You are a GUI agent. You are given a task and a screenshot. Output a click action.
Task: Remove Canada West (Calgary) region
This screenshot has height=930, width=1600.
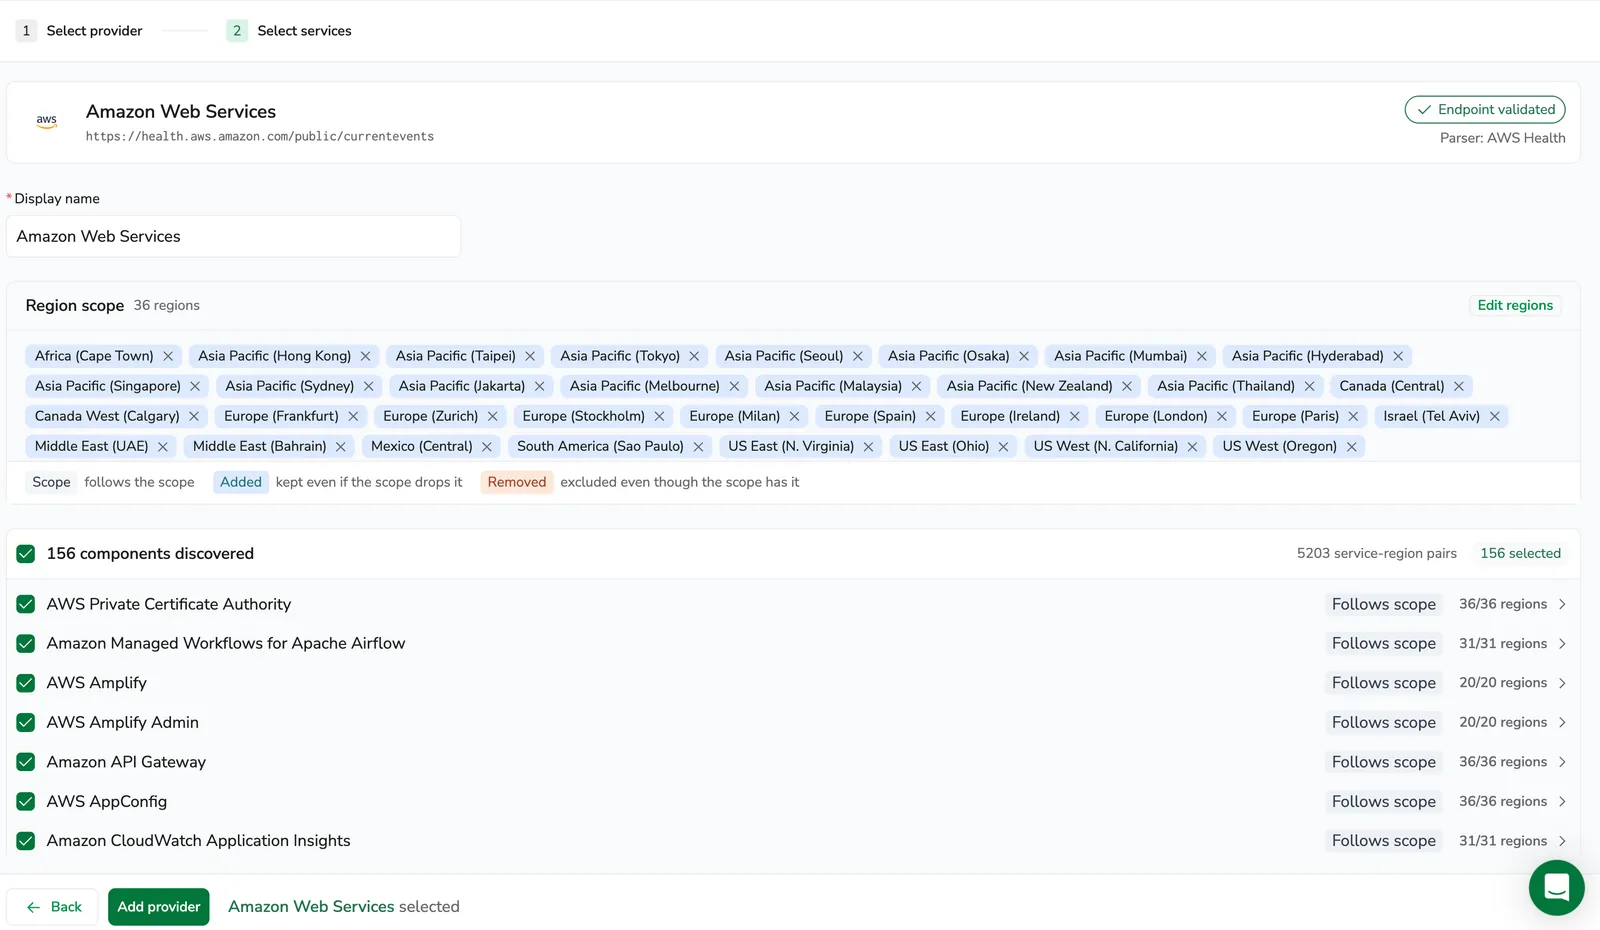tap(194, 416)
